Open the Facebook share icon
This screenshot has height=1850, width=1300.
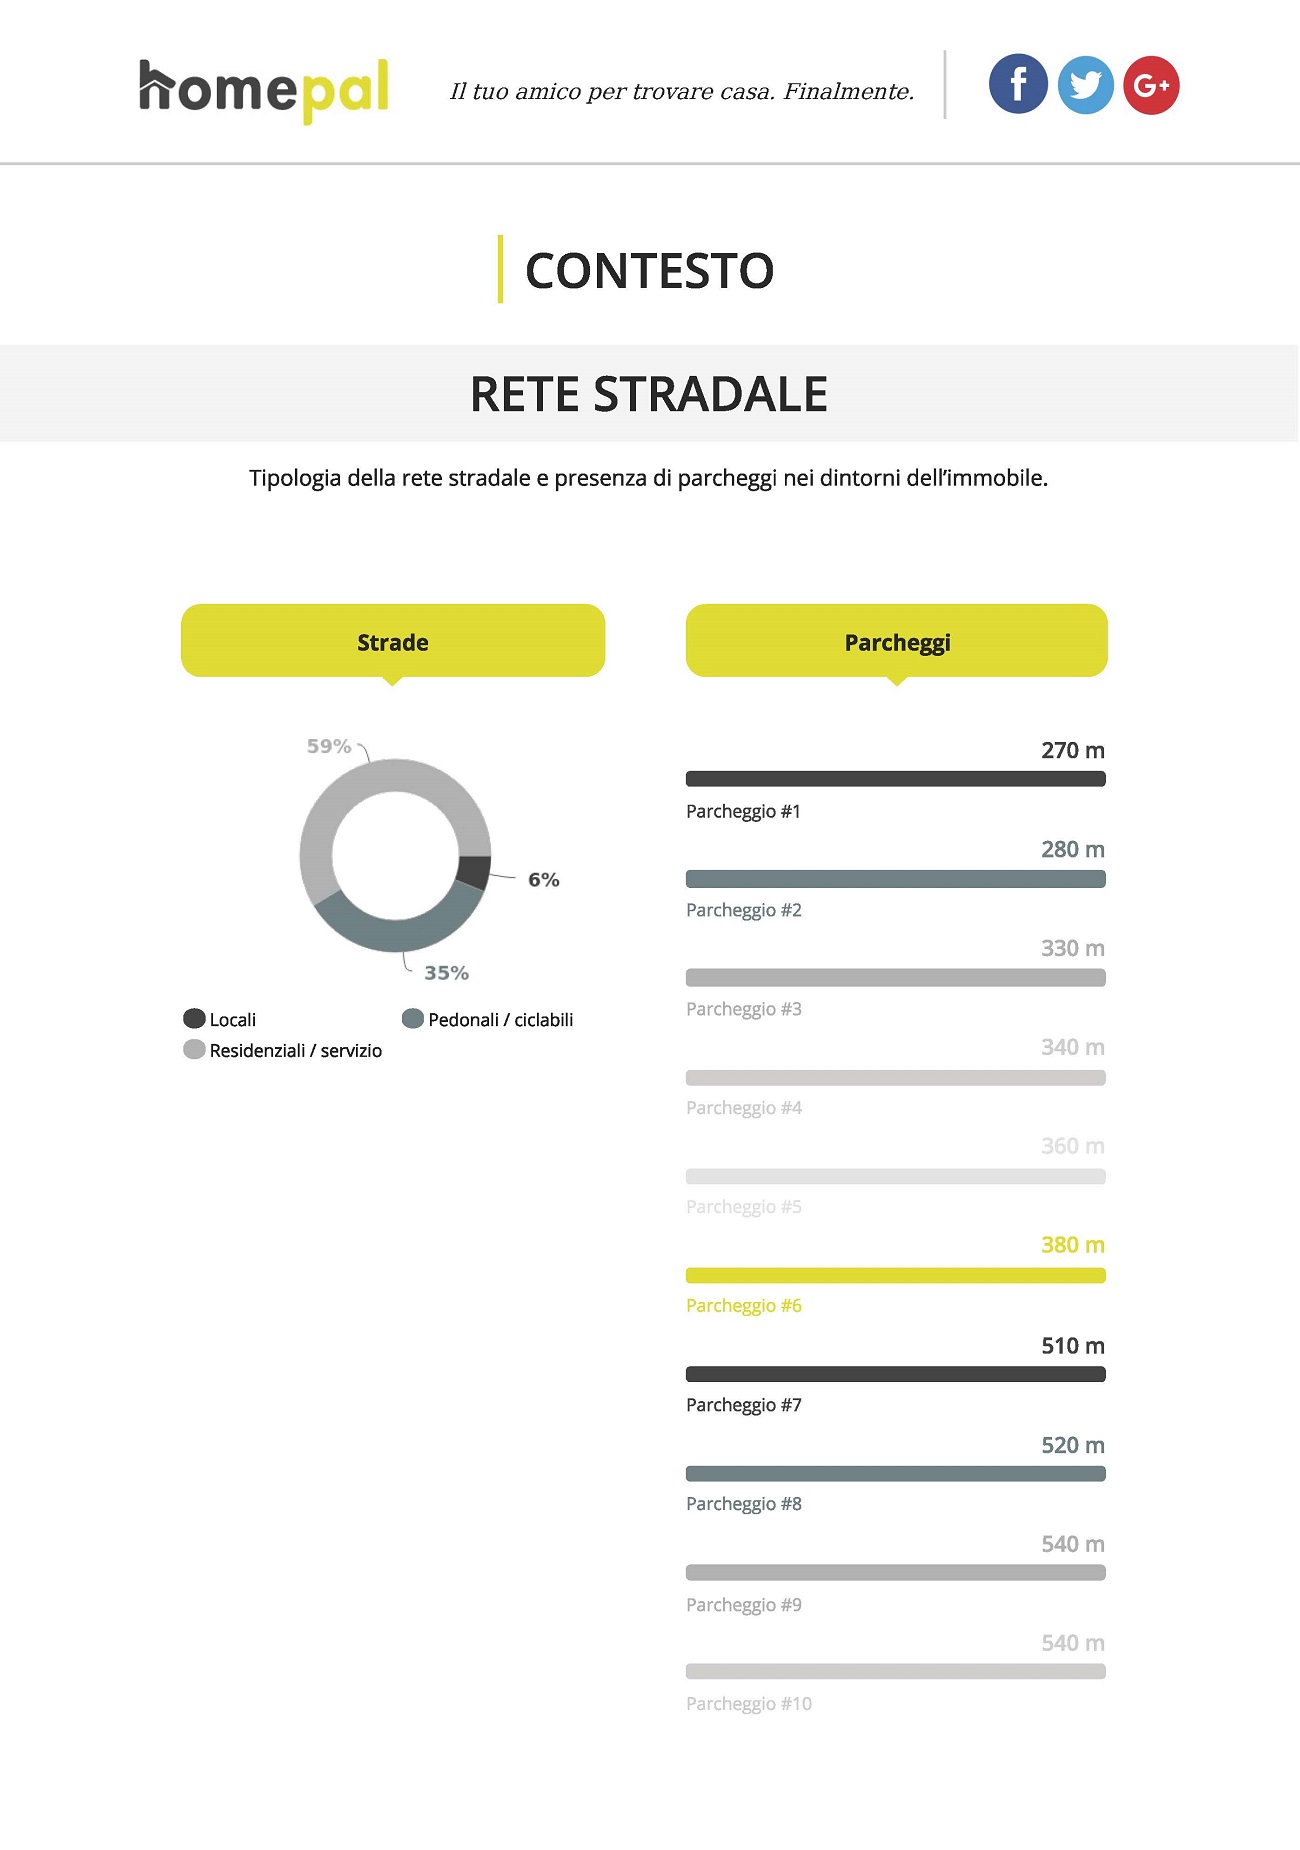pos(1018,84)
